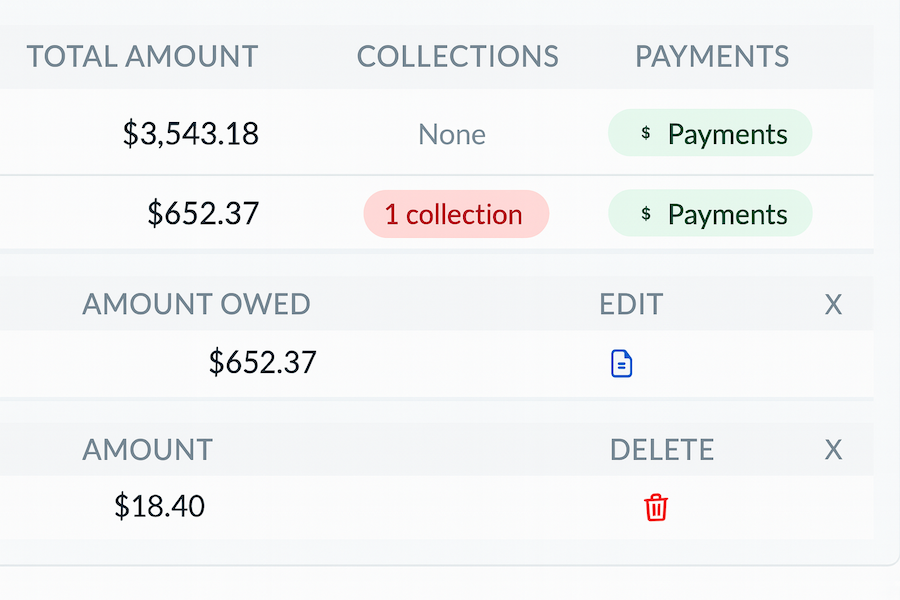Click the Collections column header

pyautogui.click(x=457, y=57)
